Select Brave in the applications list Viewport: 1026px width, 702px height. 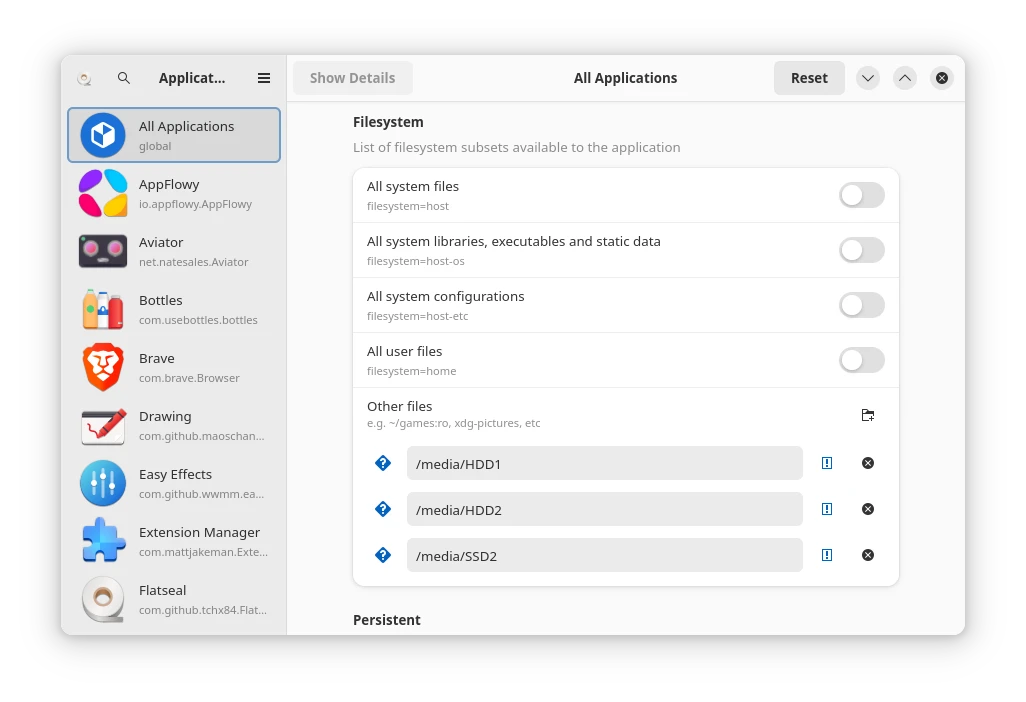tap(174, 367)
